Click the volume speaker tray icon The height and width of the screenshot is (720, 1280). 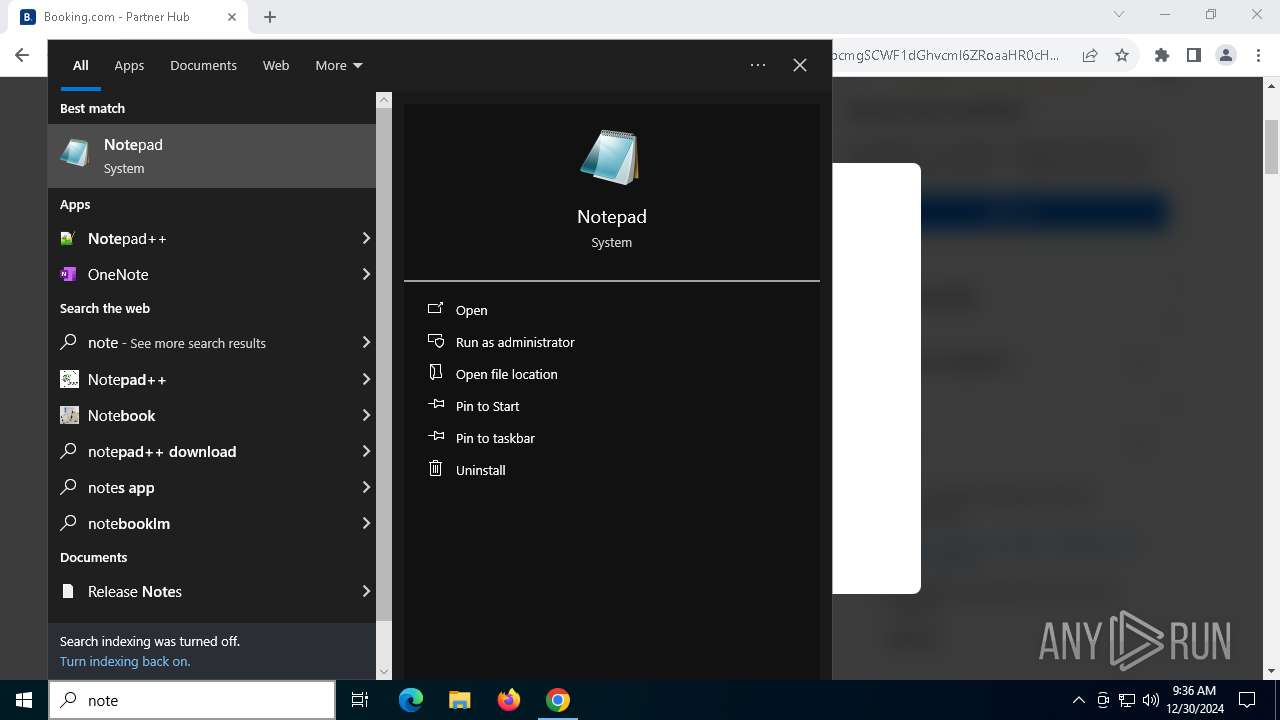[x=1151, y=700]
